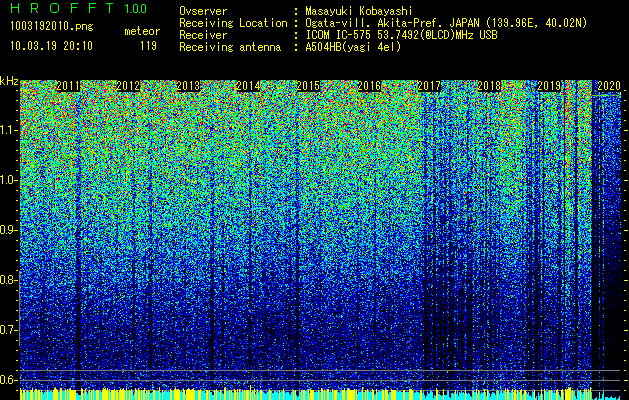Image resolution: width=629 pixels, height=400 pixels.
Task: Click the Receiving Location label
Action: [233, 23]
